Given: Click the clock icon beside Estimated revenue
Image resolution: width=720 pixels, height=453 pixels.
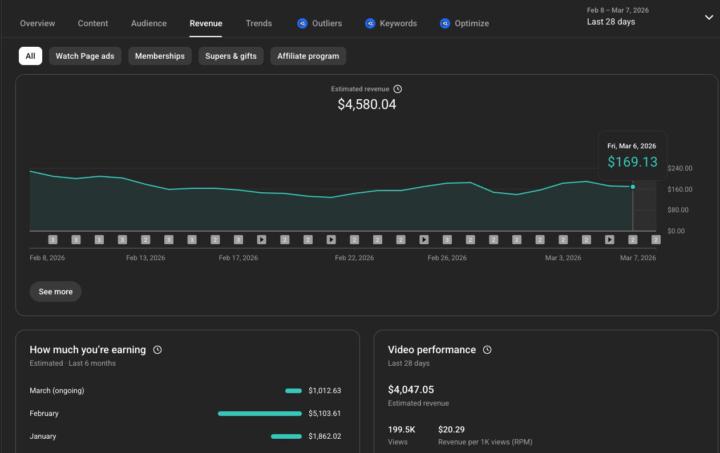Looking at the screenshot, I should (398, 89).
